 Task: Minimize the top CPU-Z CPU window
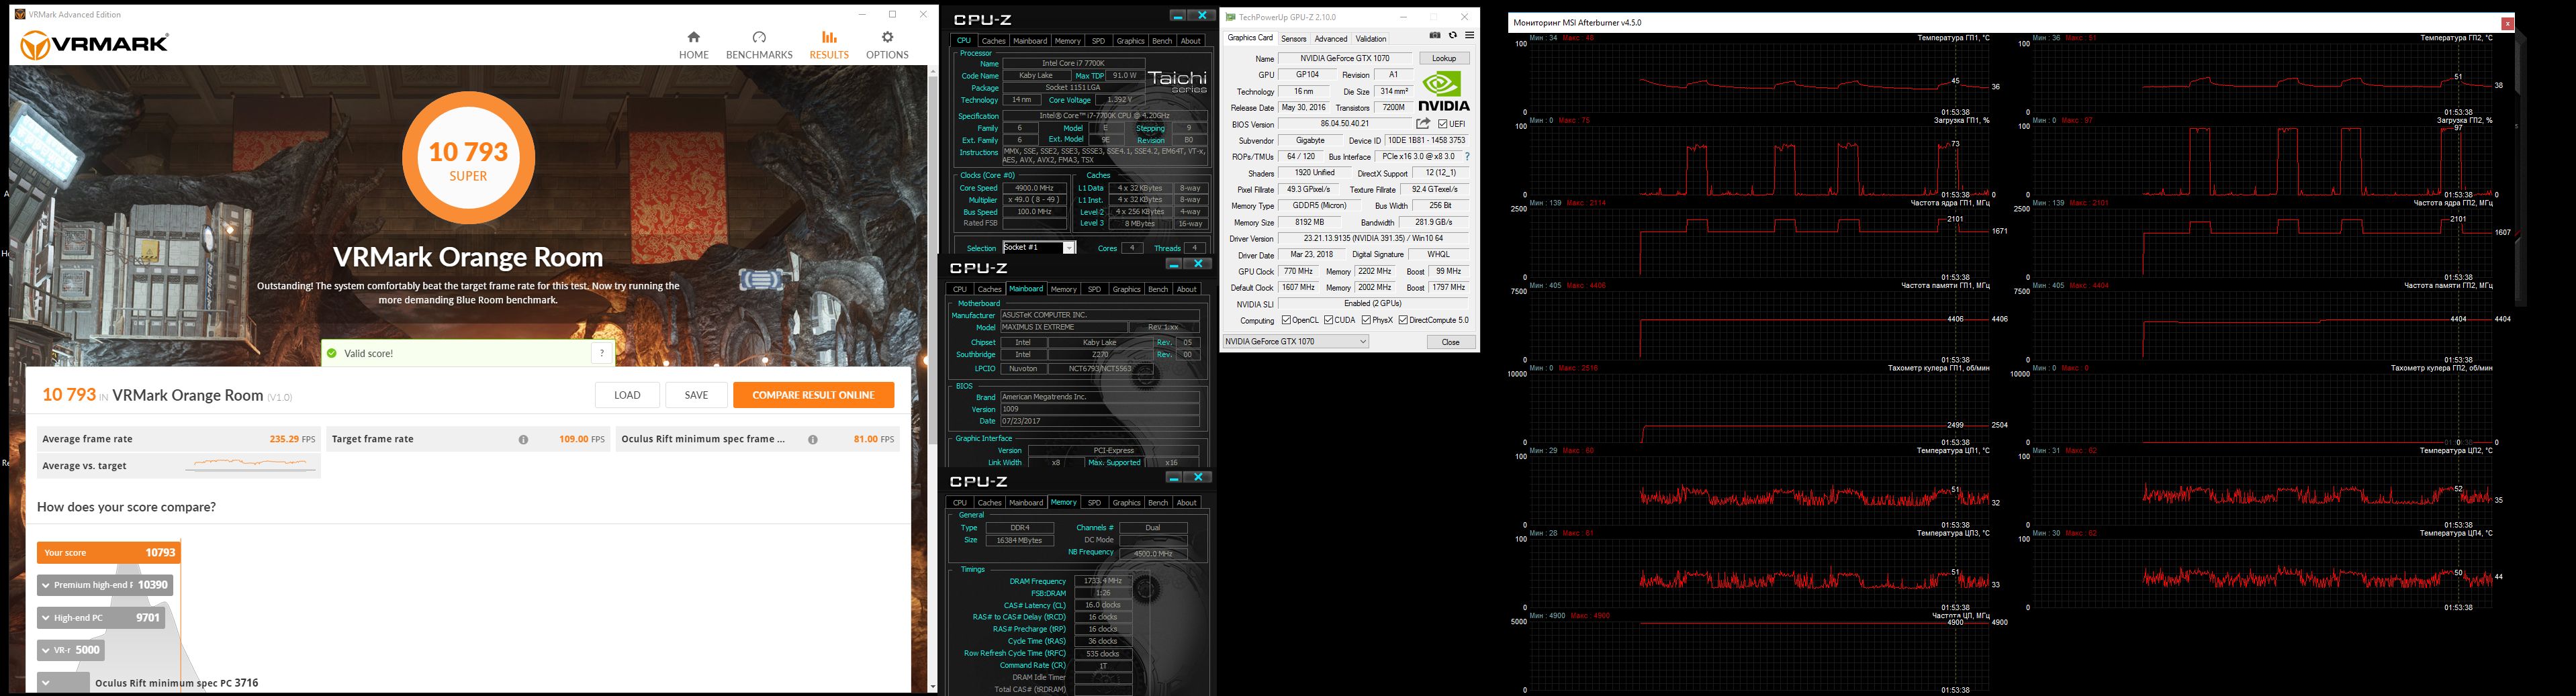pos(1178,16)
